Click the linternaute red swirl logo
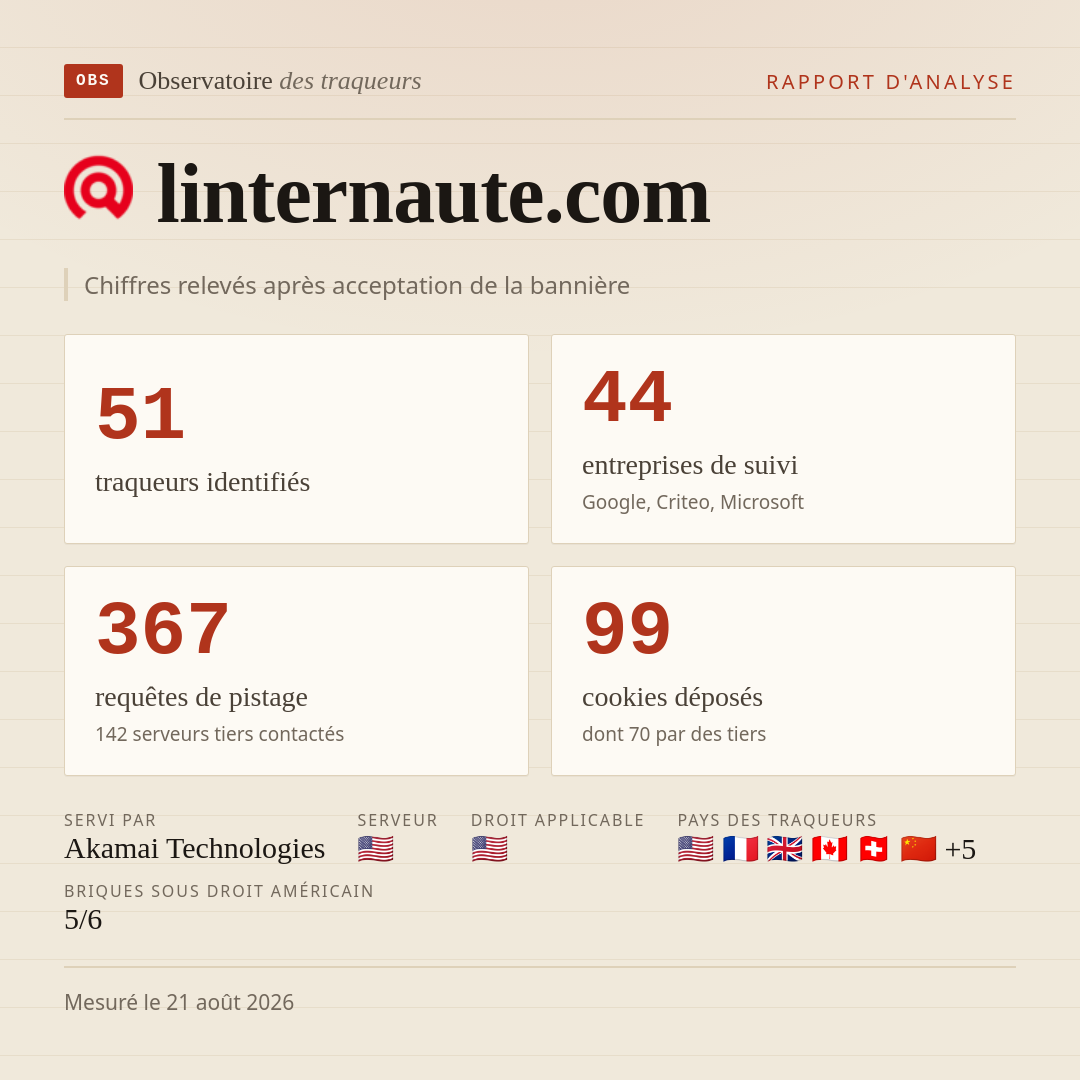Viewport: 1080px width, 1080px height. pos(98,188)
